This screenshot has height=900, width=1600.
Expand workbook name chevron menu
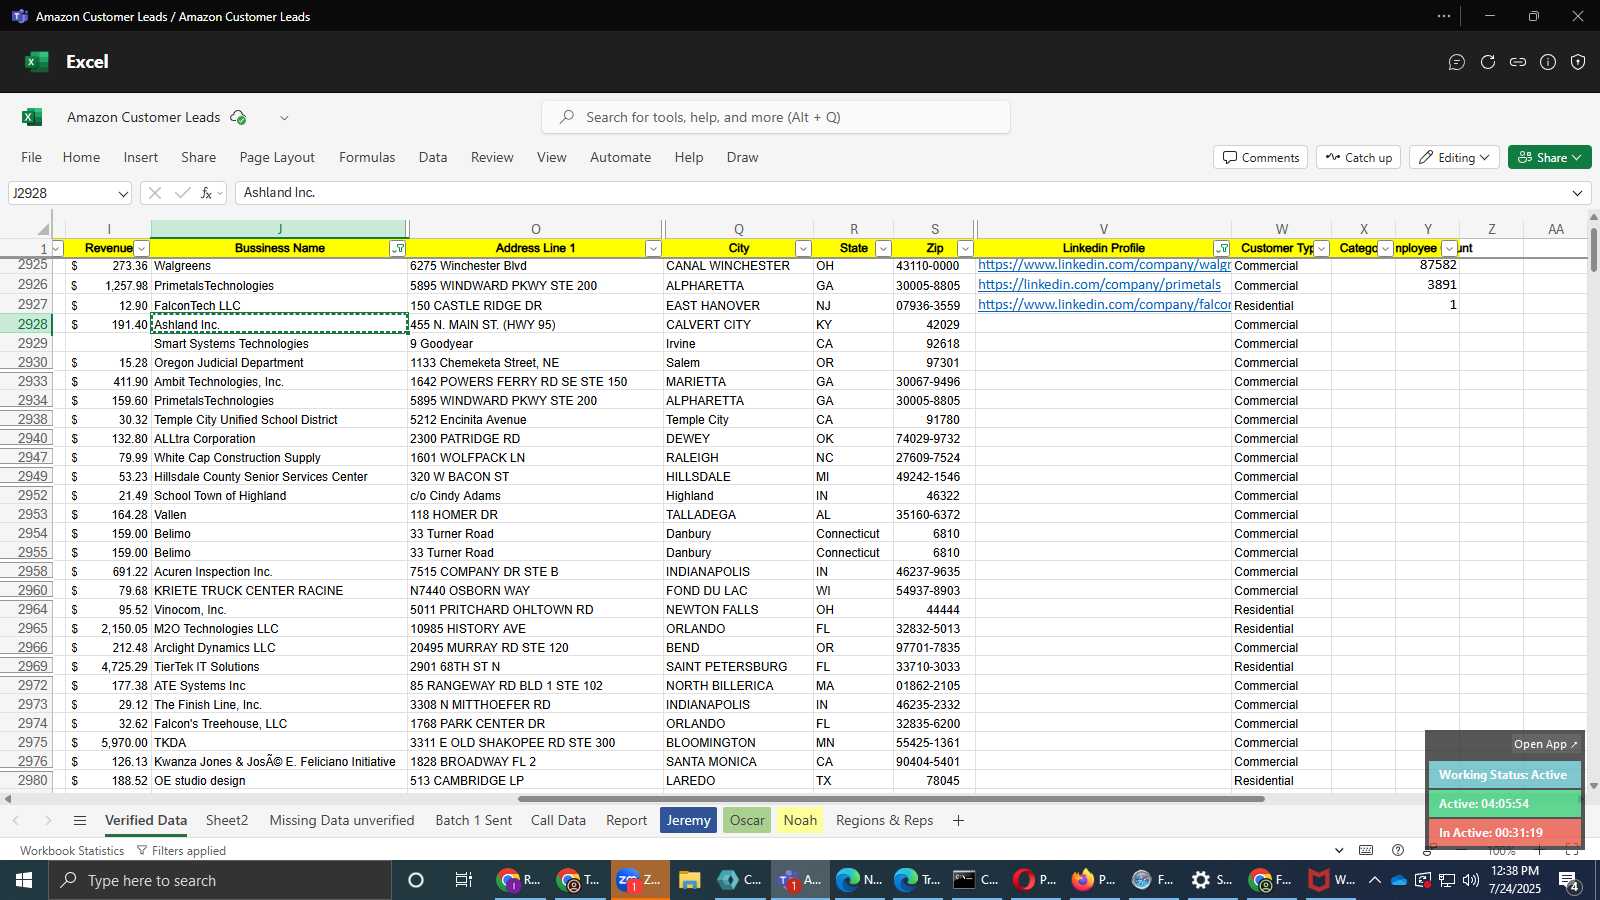[x=284, y=117]
